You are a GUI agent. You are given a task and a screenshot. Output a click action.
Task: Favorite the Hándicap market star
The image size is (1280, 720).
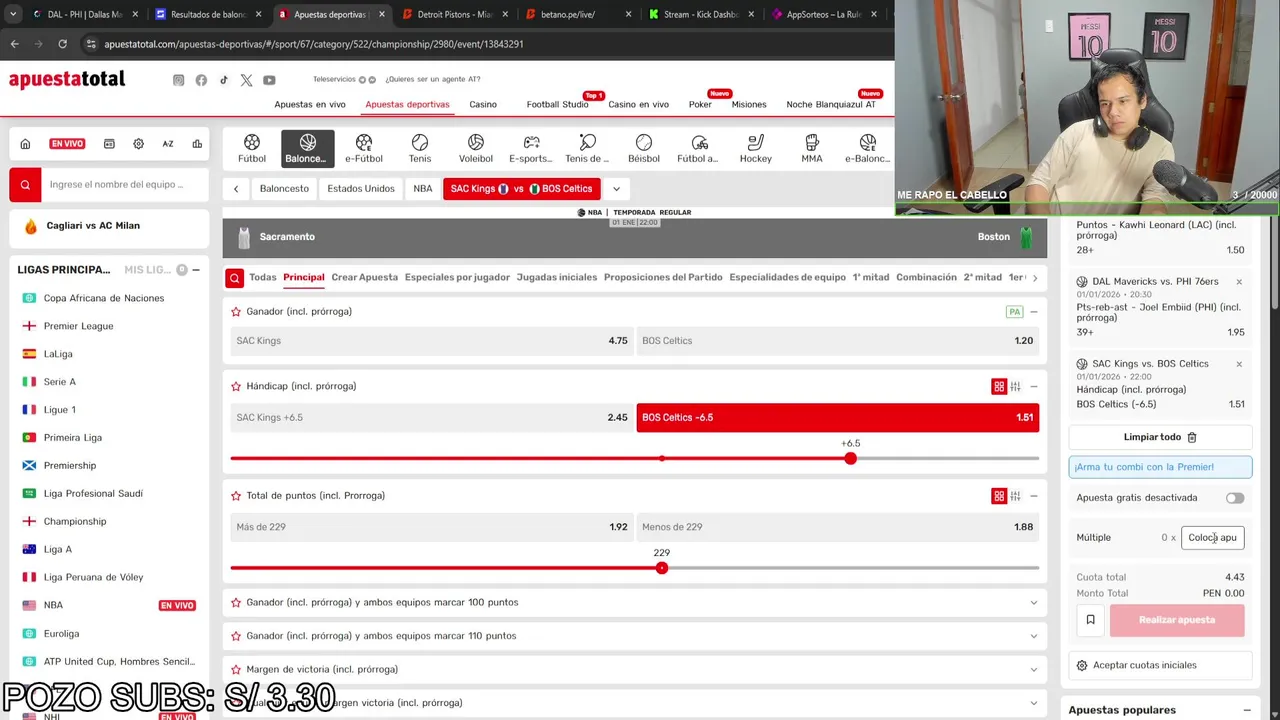tap(236, 386)
